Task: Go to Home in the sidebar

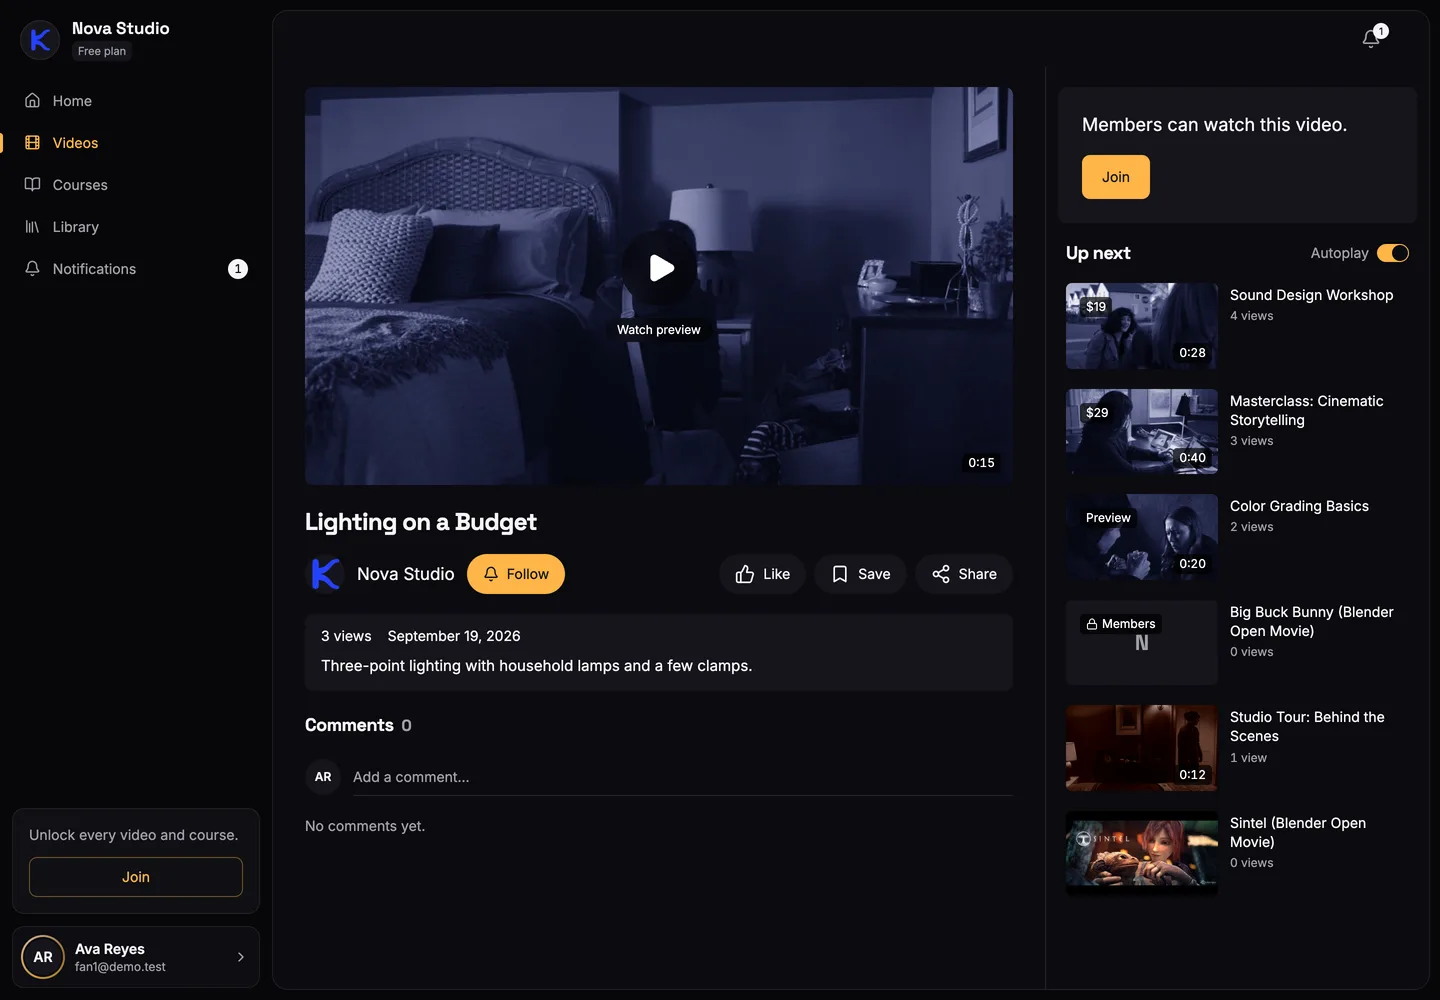Action: [x=136, y=101]
